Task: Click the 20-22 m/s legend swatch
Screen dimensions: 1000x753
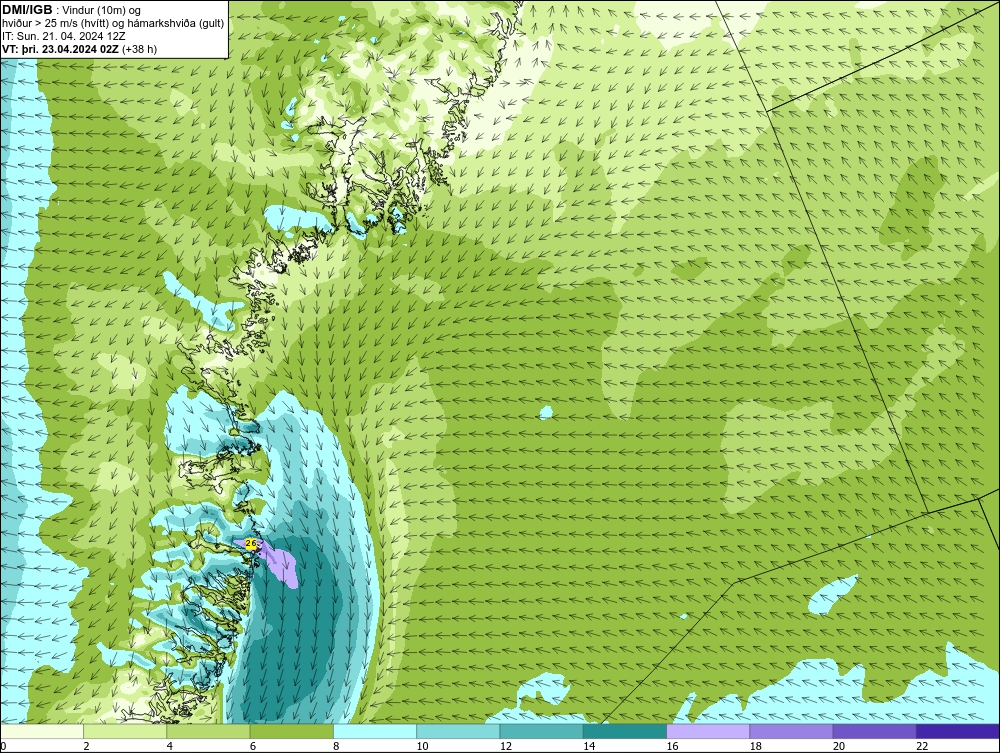Action: tap(874, 731)
